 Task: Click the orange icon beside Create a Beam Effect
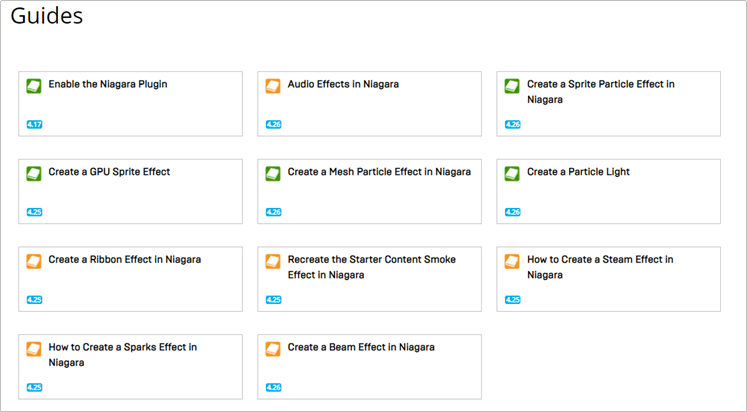pyautogui.click(x=273, y=349)
